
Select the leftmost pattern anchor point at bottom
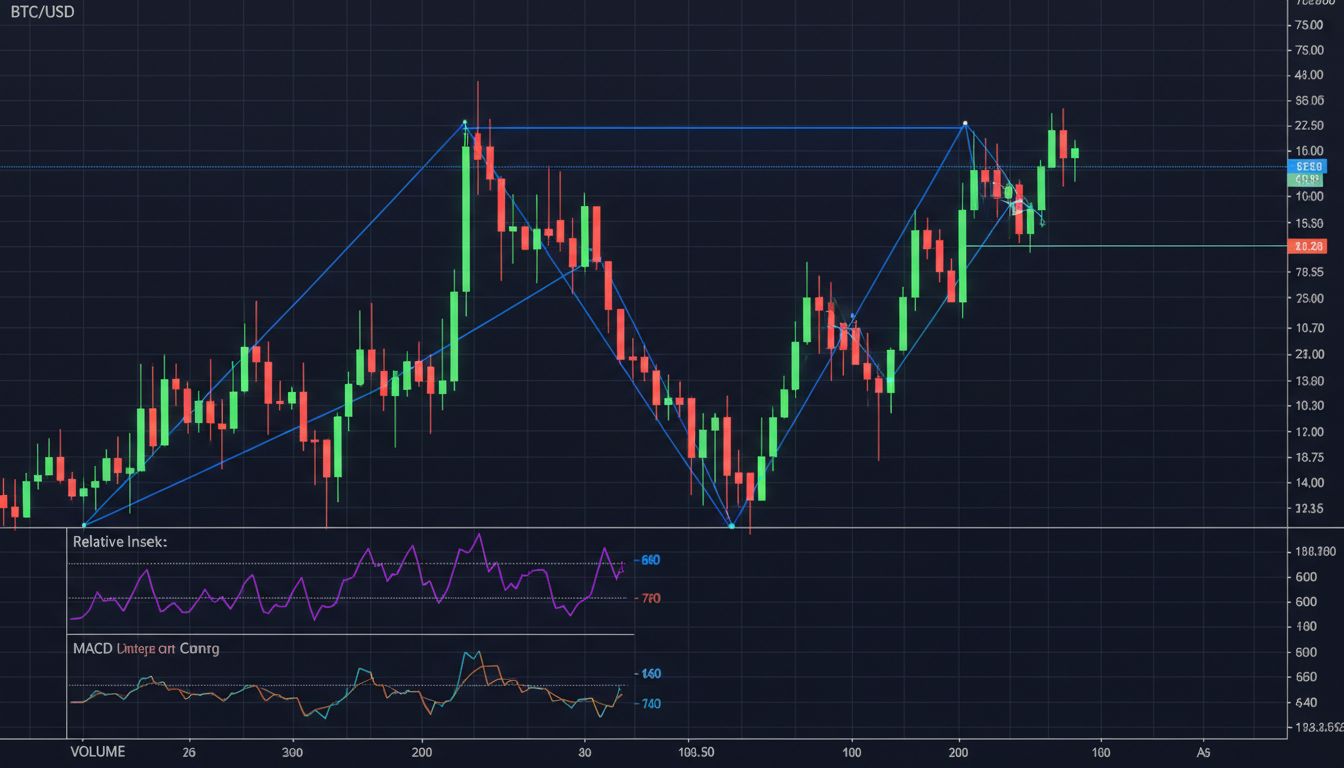click(84, 525)
